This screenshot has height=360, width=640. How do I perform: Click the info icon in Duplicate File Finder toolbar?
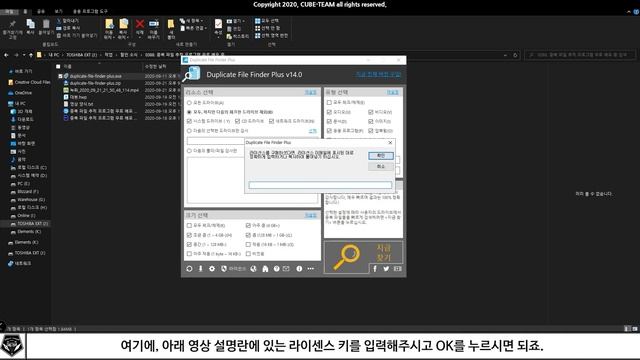pos(299,269)
